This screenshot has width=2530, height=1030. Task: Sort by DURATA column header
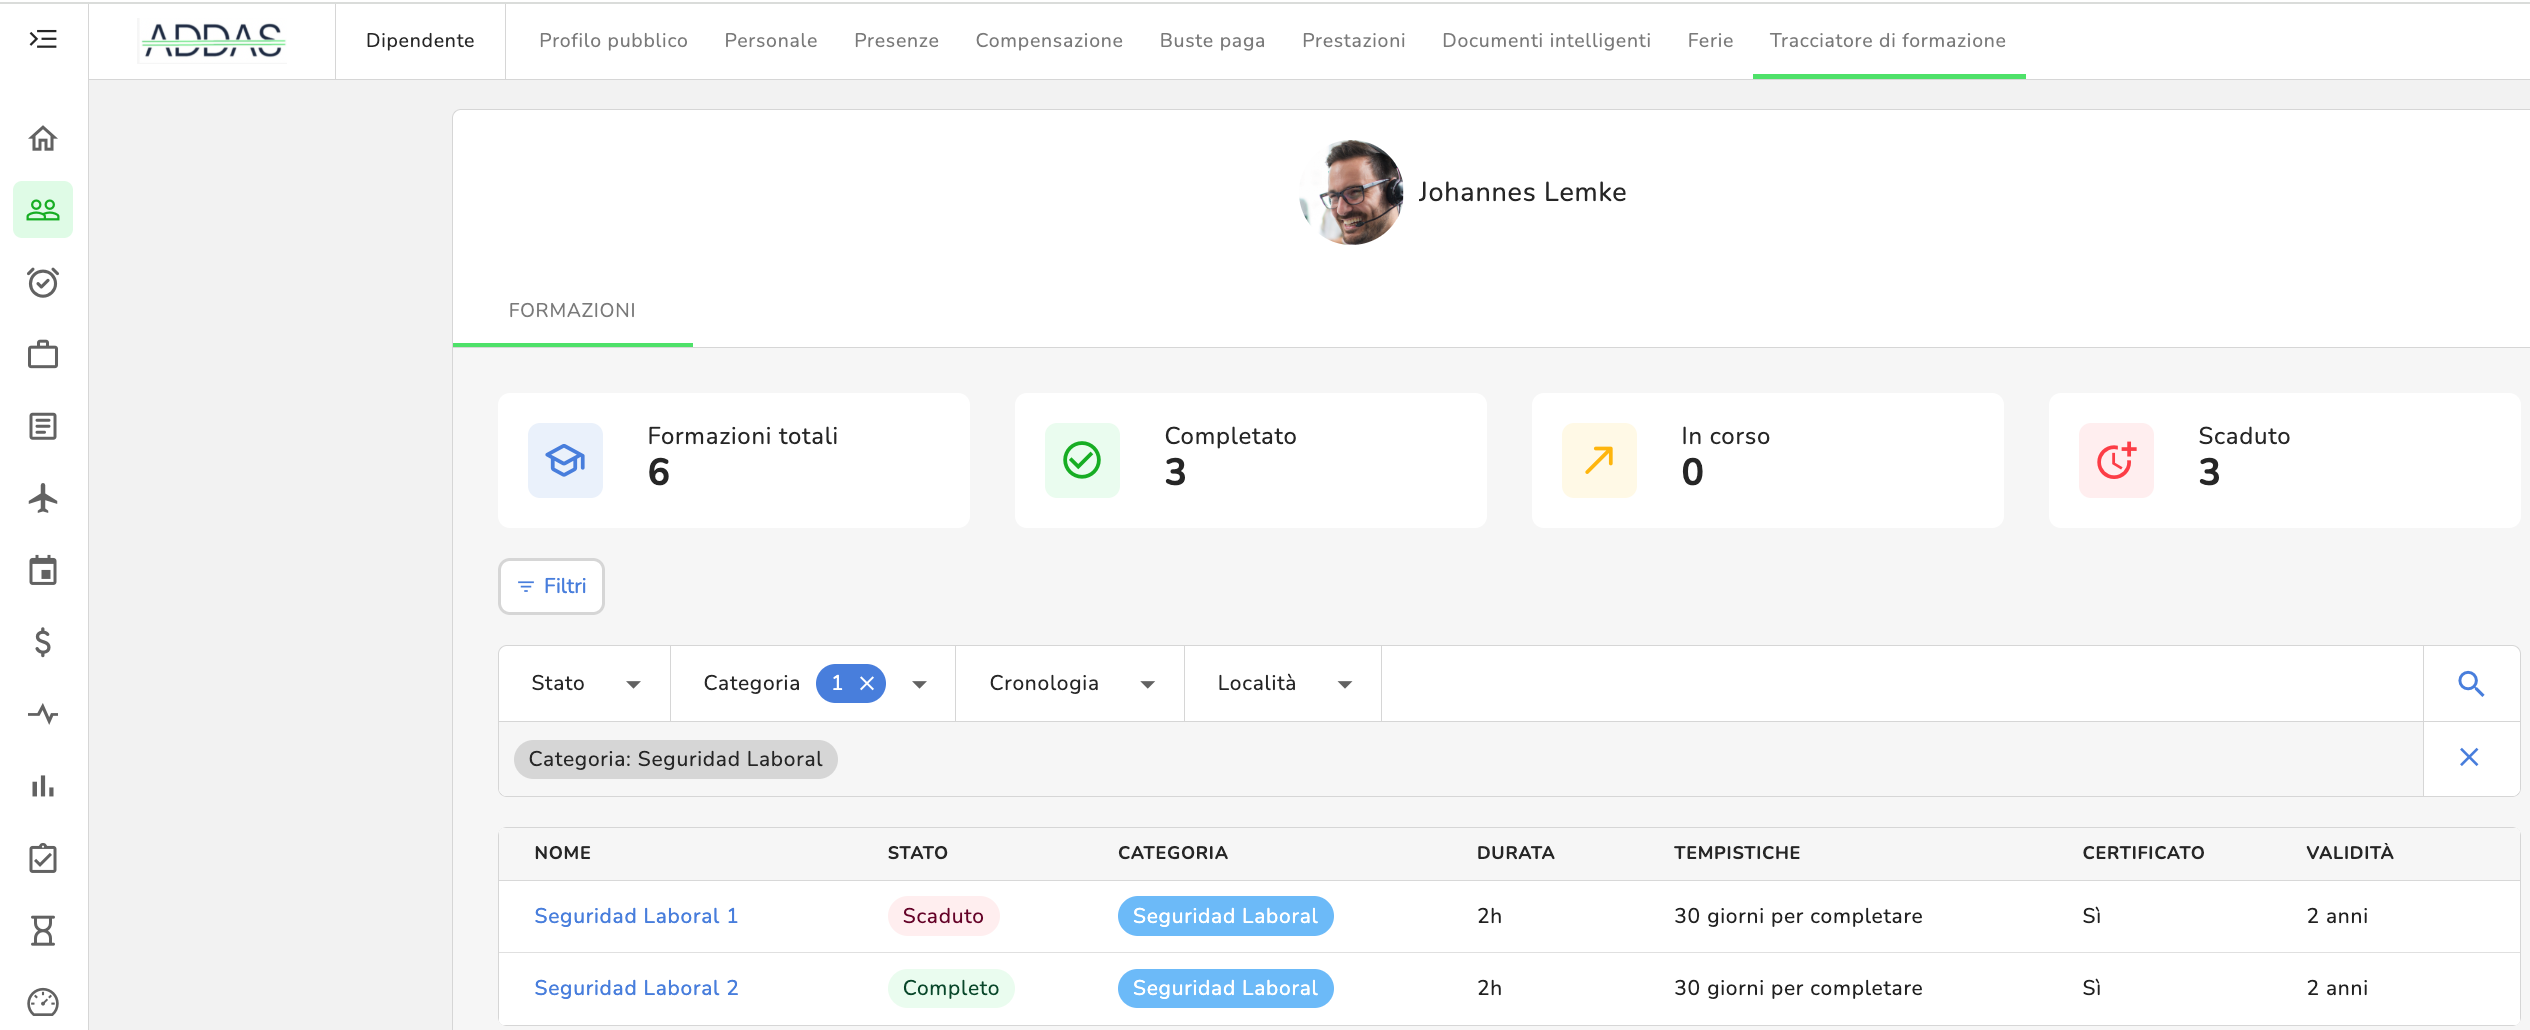pos(1515,853)
